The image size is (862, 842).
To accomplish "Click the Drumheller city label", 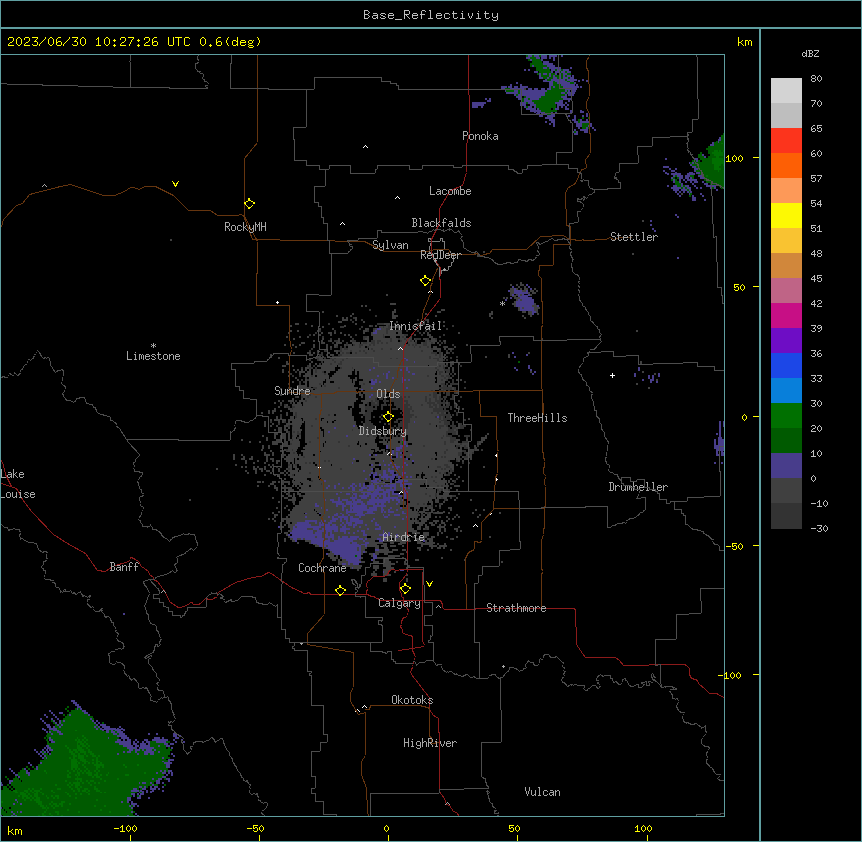I will pyautogui.click(x=638, y=487).
